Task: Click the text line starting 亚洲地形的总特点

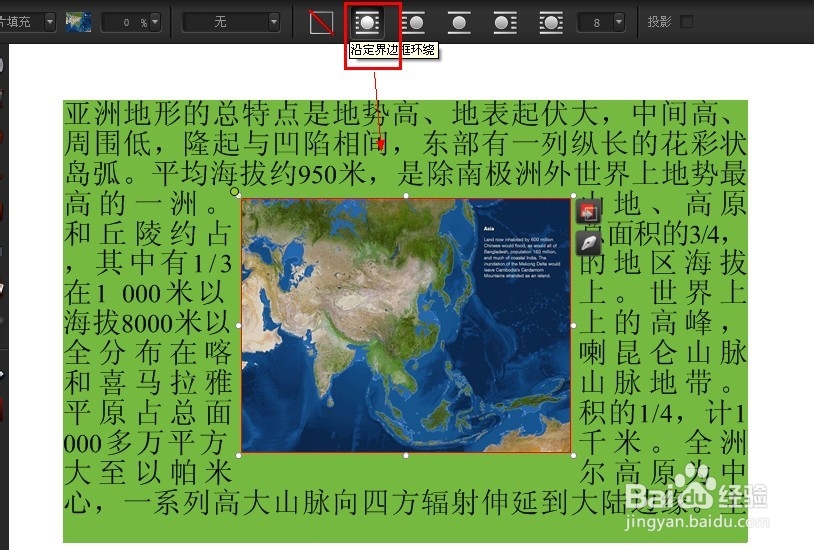Action: [x=405, y=114]
